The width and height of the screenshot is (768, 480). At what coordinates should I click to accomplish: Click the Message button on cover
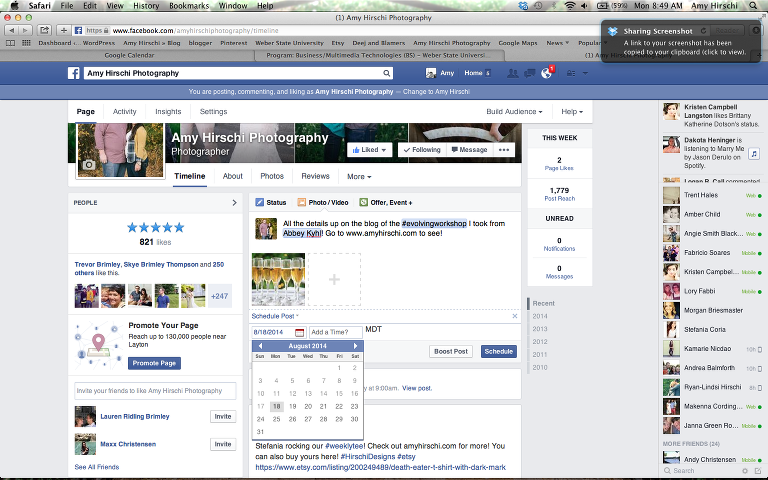469,150
